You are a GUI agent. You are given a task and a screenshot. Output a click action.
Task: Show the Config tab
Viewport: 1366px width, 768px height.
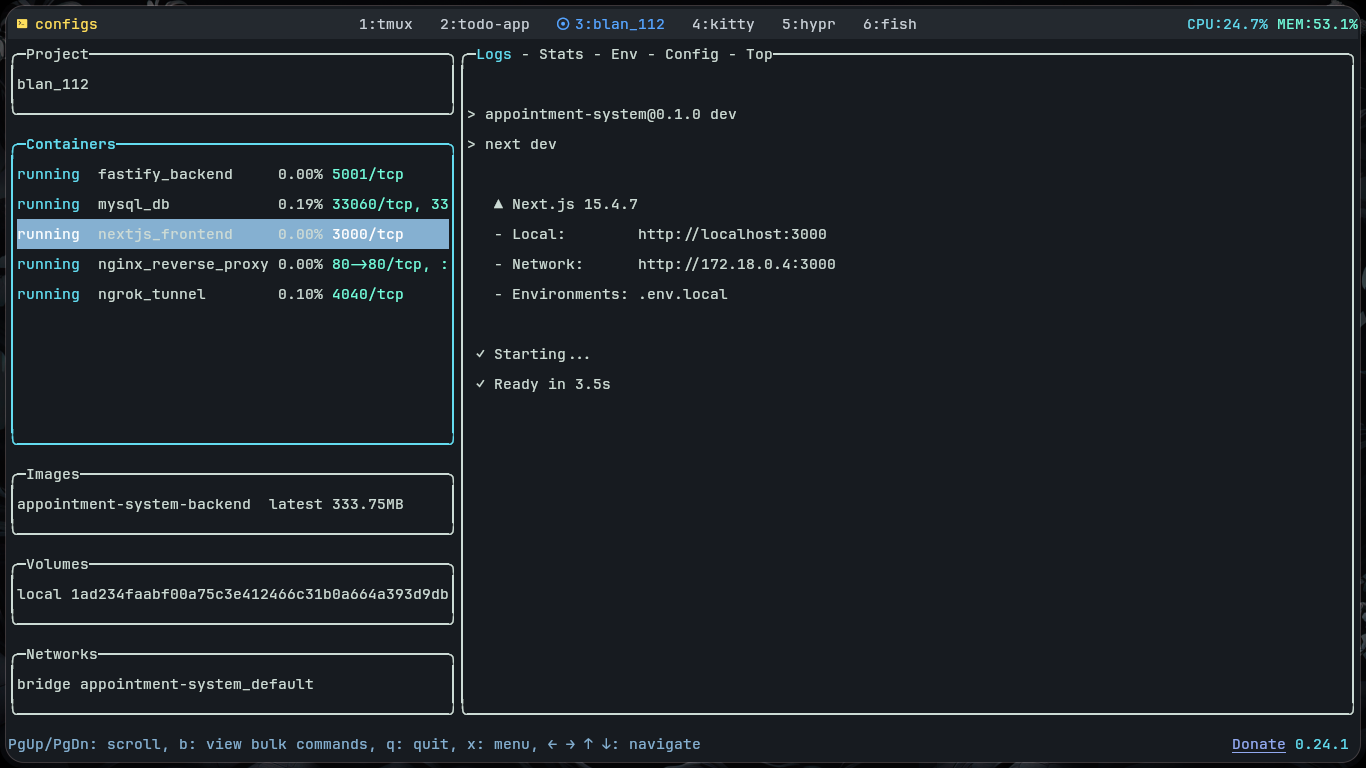click(x=691, y=54)
